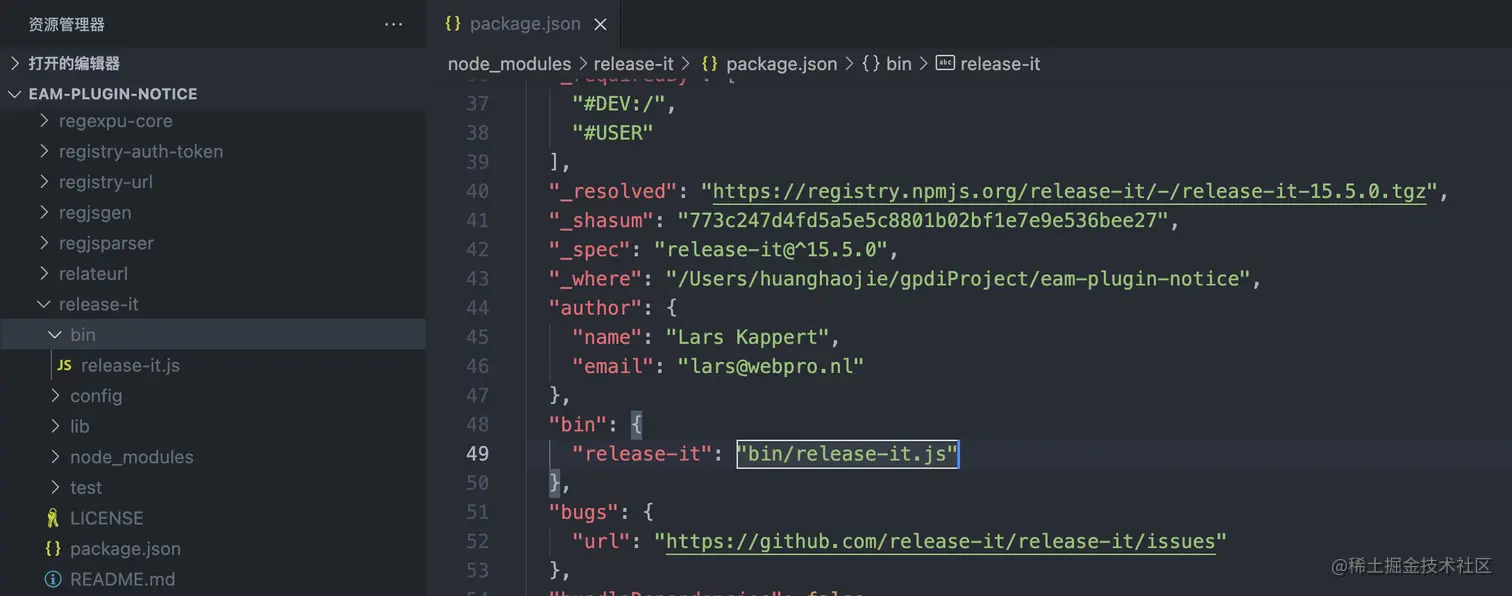Click line number 49 in gutter

click(478, 454)
